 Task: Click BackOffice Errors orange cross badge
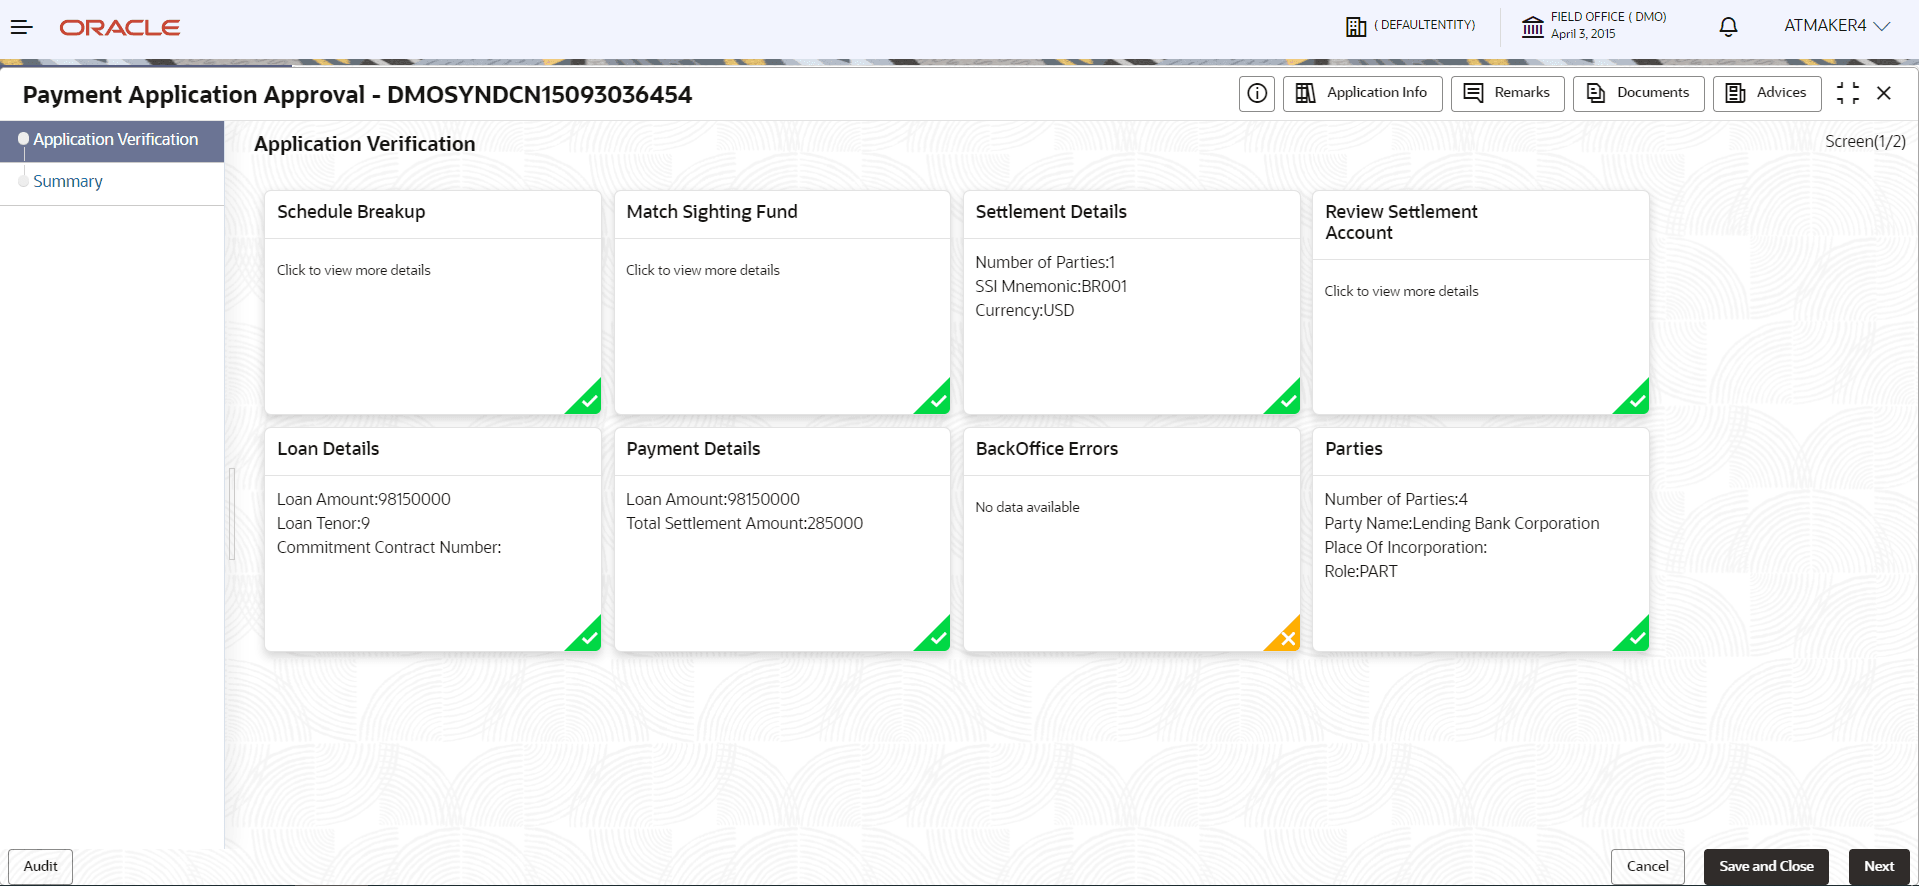pyautogui.click(x=1287, y=638)
